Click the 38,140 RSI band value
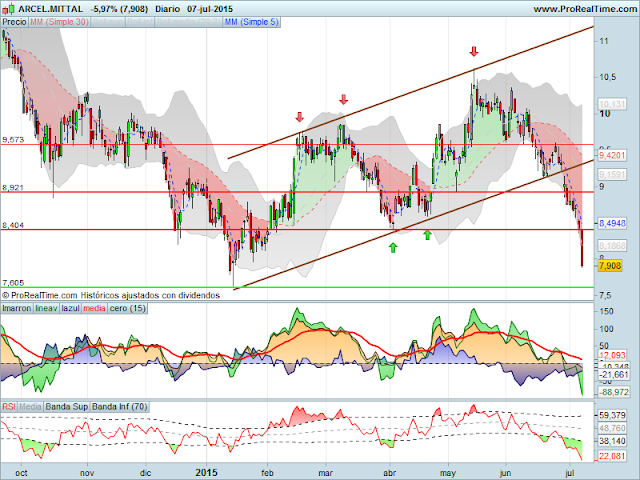 tap(612, 441)
